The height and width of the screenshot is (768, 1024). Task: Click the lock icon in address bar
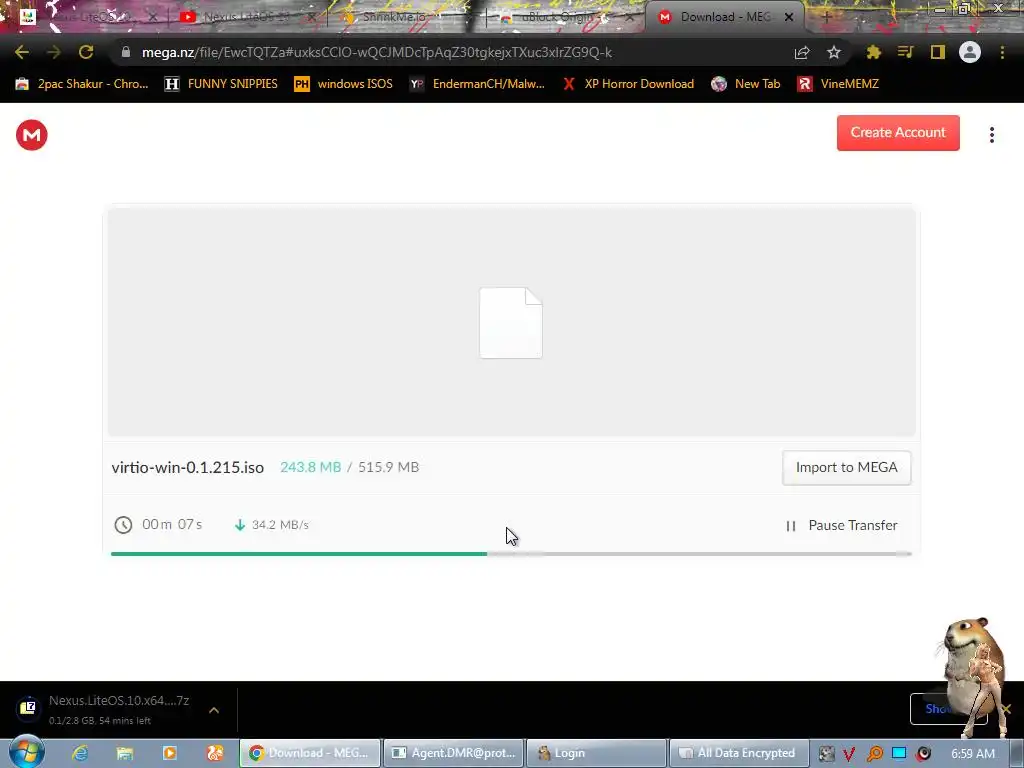(x=126, y=52)
